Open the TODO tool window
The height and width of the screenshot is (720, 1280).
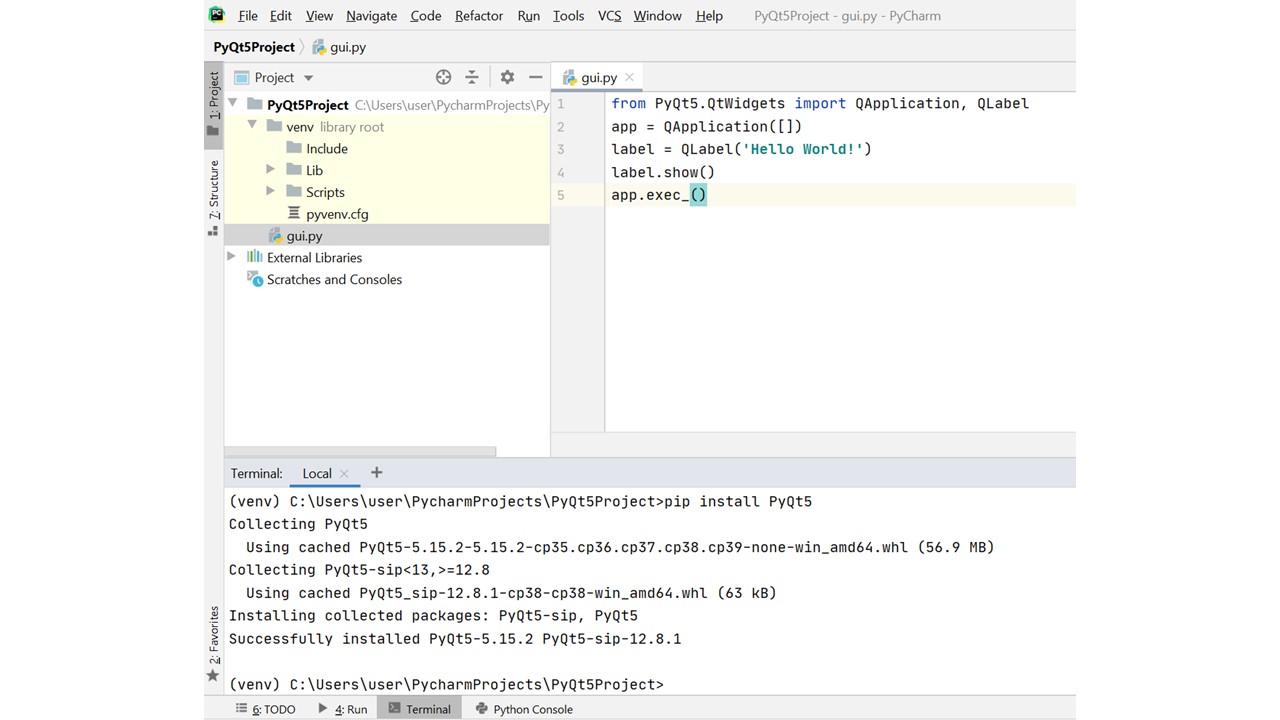266,709
